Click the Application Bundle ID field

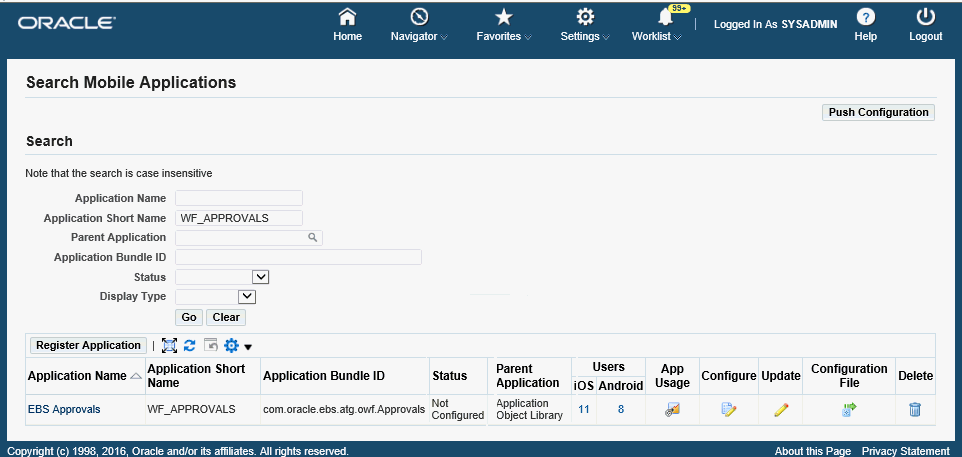tap(298, 257)
